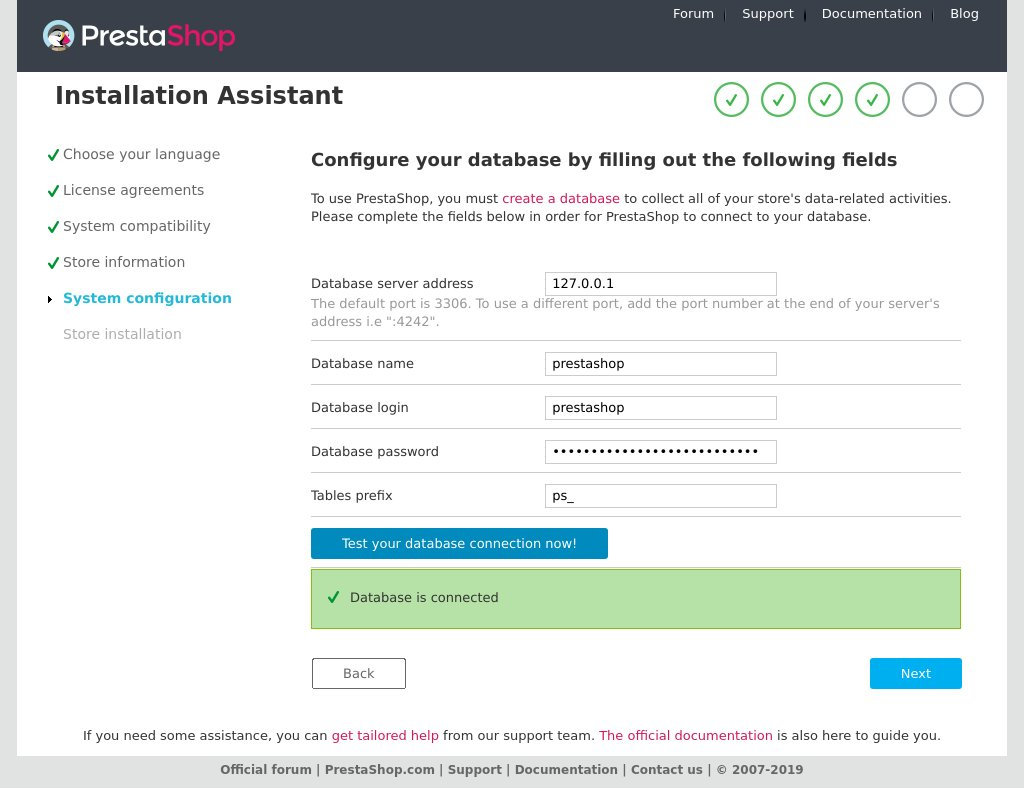Image resolution: width=1024 pixels, height=790 pixels.
Task: Go to Choose your language step
Action: click(x=141, y=154)
